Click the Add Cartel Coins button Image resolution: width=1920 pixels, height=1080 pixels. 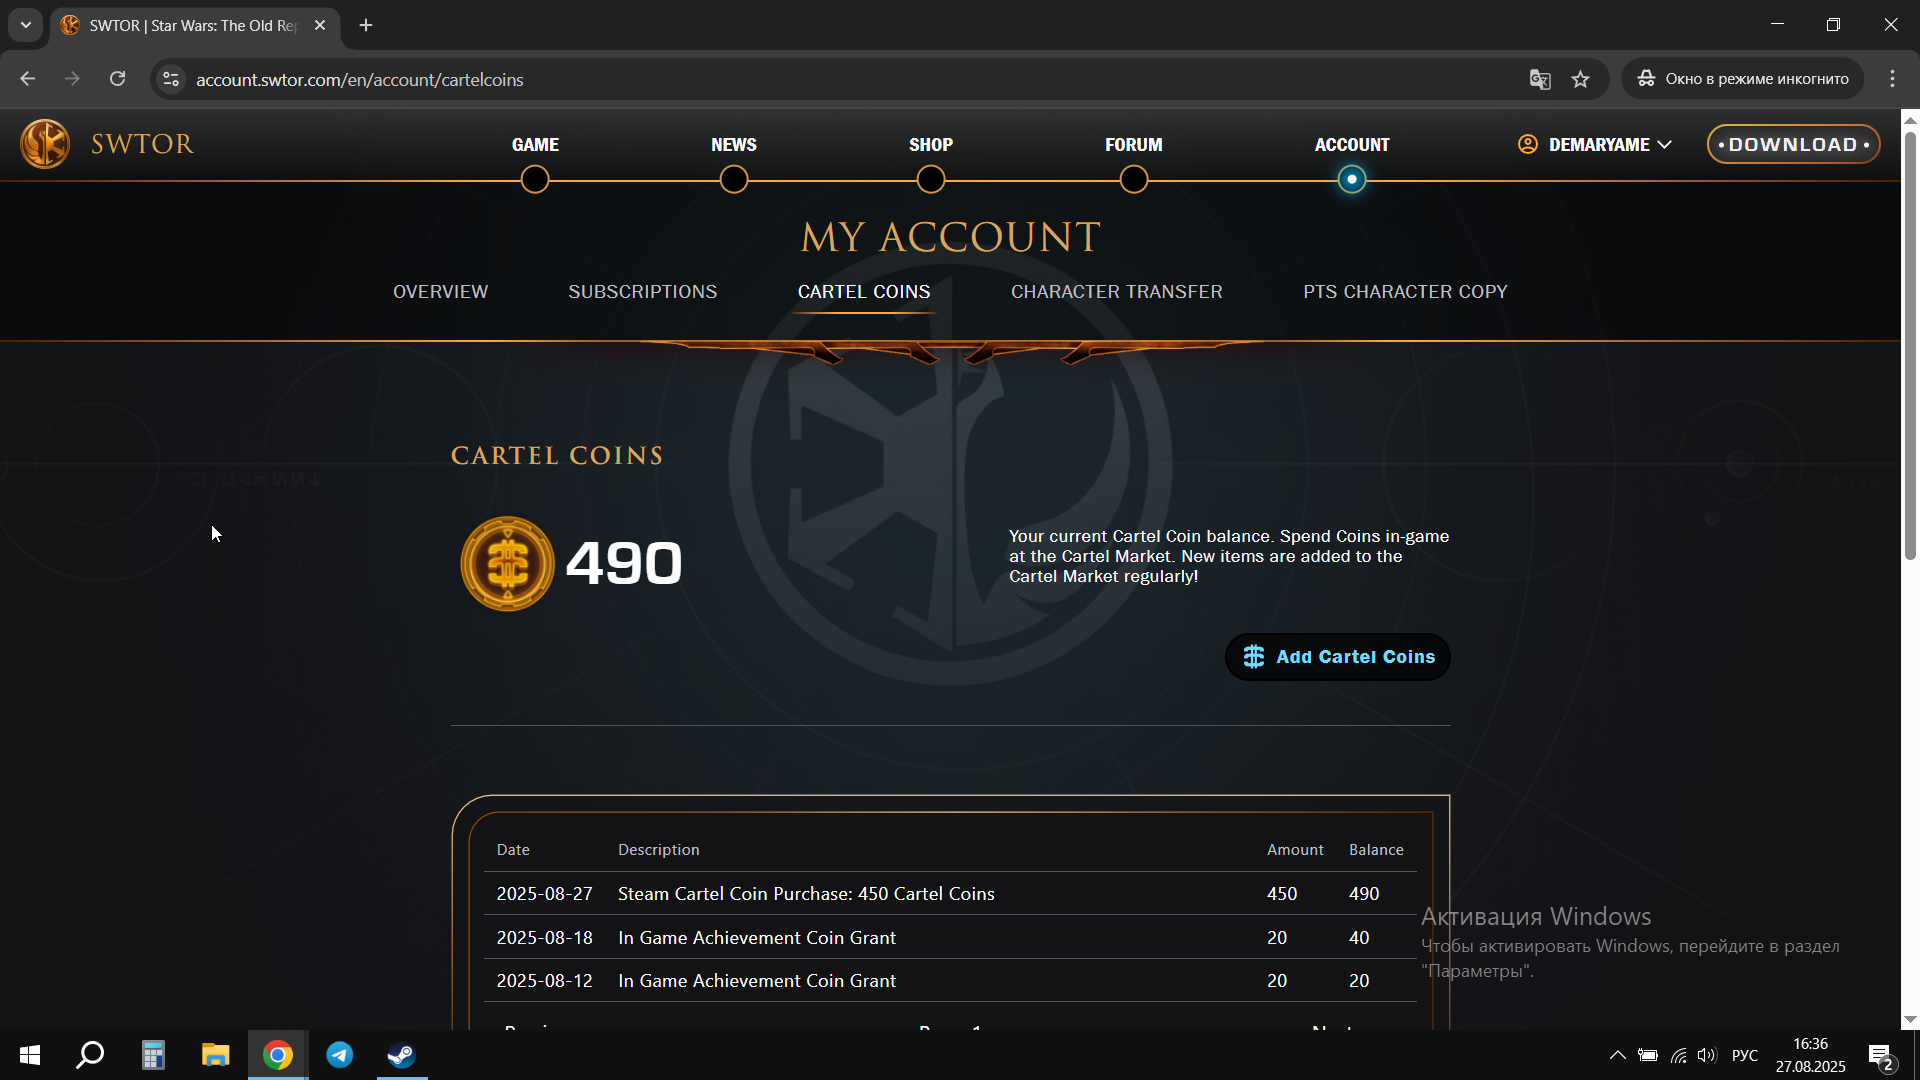[1338, 657]
